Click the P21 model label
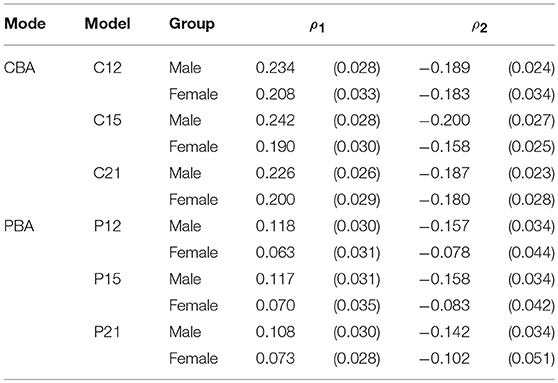Image resolution: width=558 pixels, height=383 pixels. click(x=107, y=332)
